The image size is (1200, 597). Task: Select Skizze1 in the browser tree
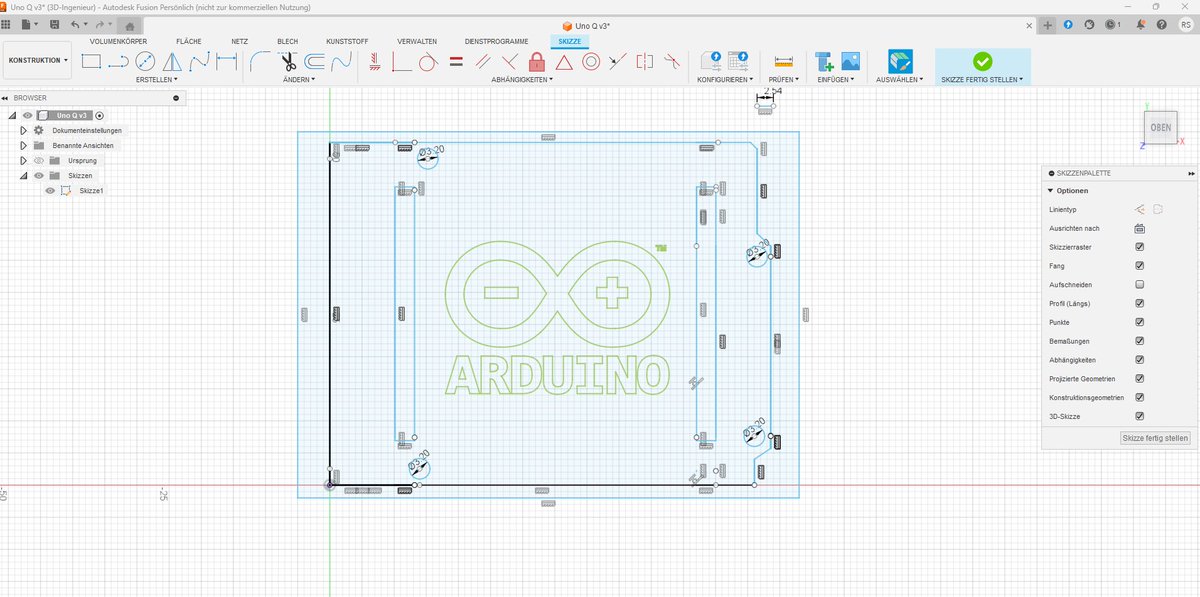92,190
